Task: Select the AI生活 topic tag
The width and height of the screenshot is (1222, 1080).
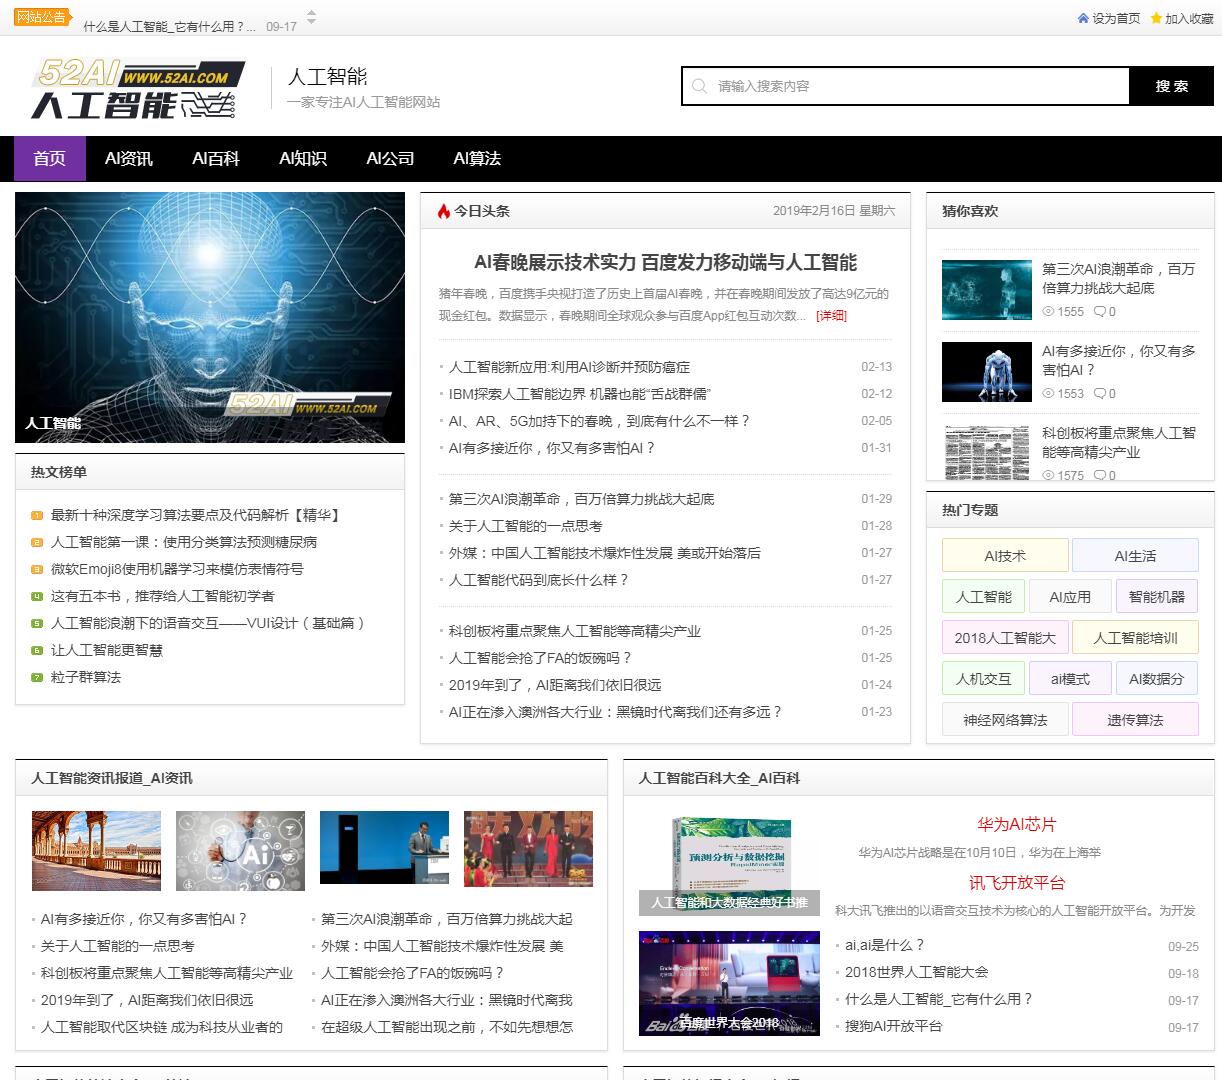Action: point(1135,556)
